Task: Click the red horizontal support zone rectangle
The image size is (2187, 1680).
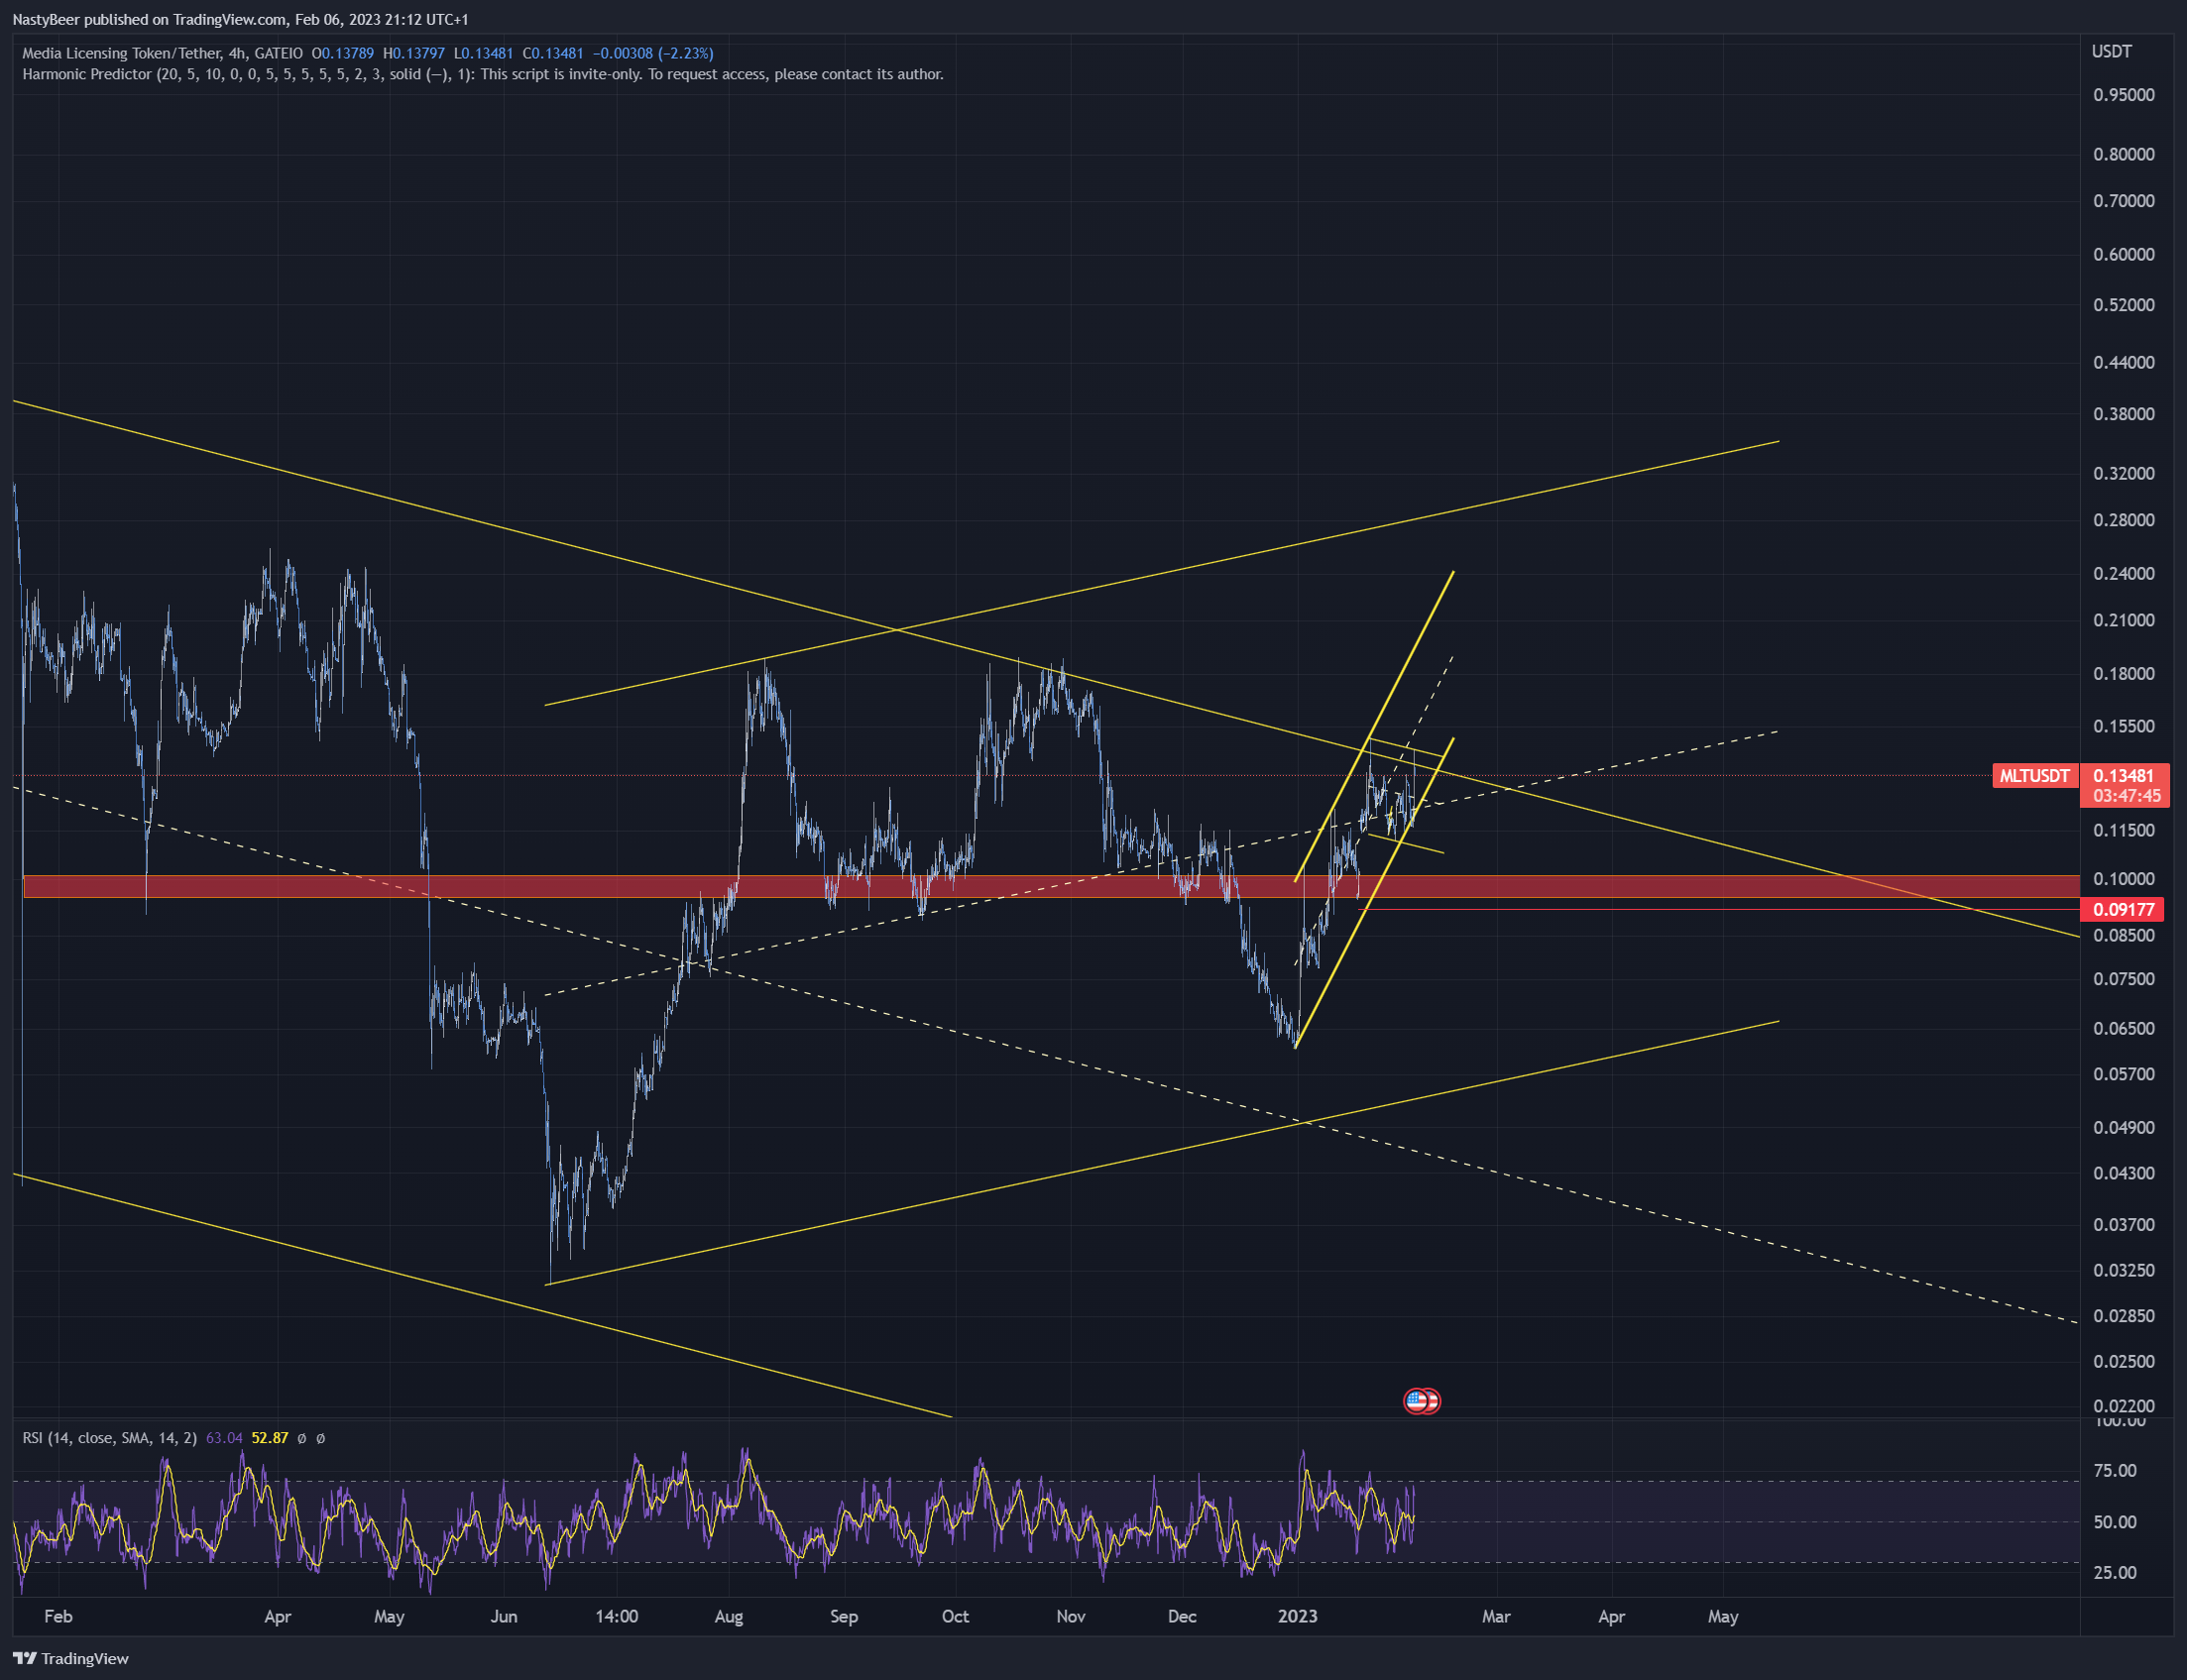Action: tap(1051, 886)
